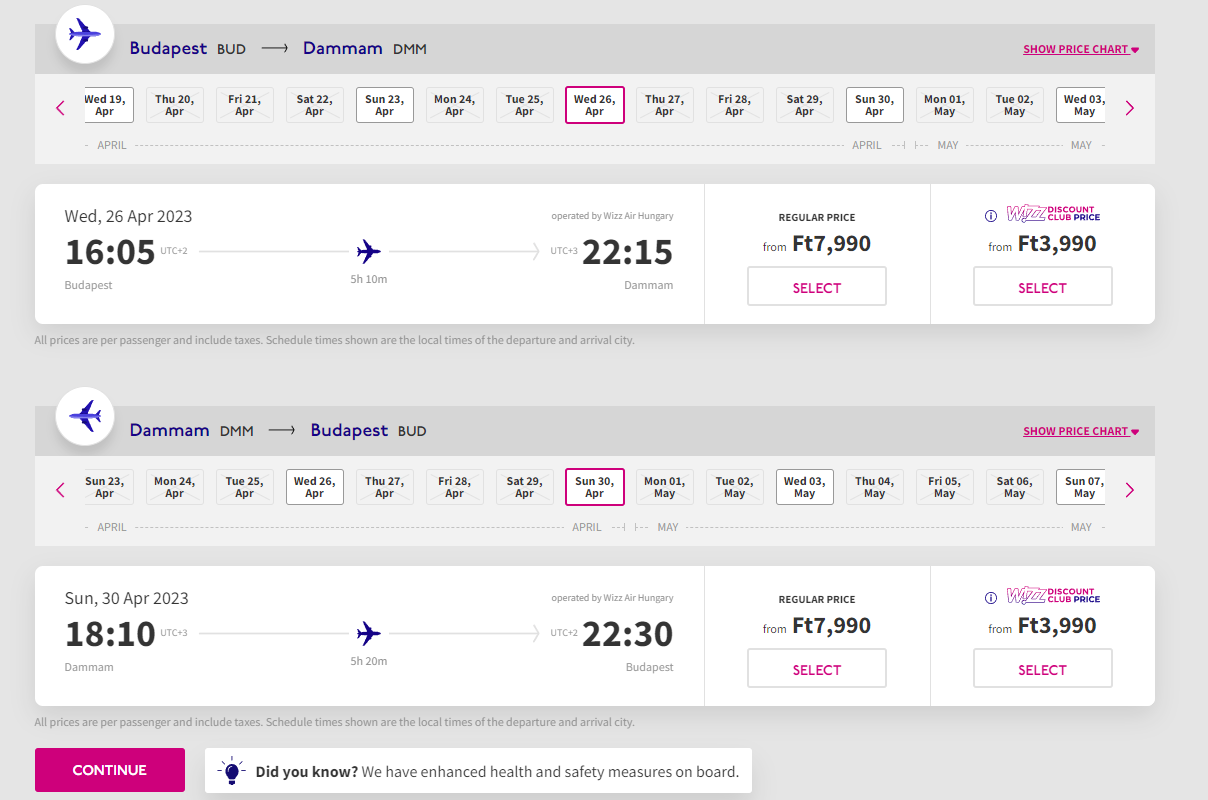Select discount club price for return flight

(1043, 669)
